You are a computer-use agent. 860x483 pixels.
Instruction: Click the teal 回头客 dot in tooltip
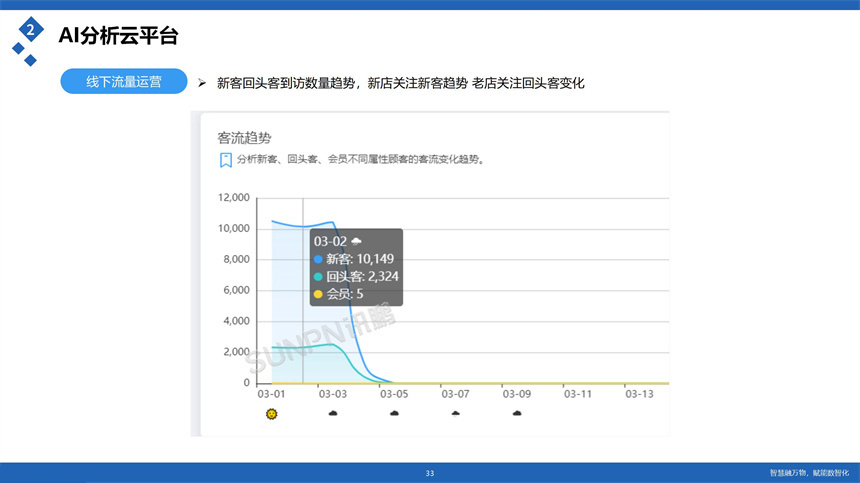point(318,276)
